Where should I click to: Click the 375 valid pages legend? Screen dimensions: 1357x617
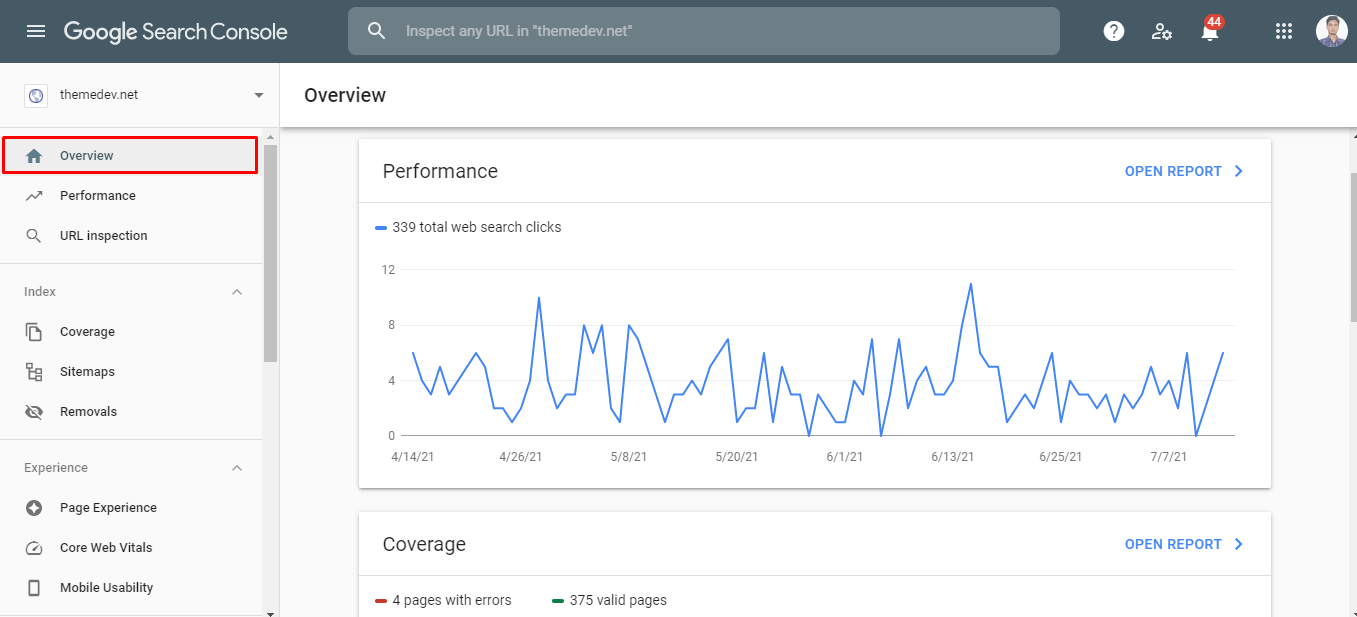click(x=609, y=600)
